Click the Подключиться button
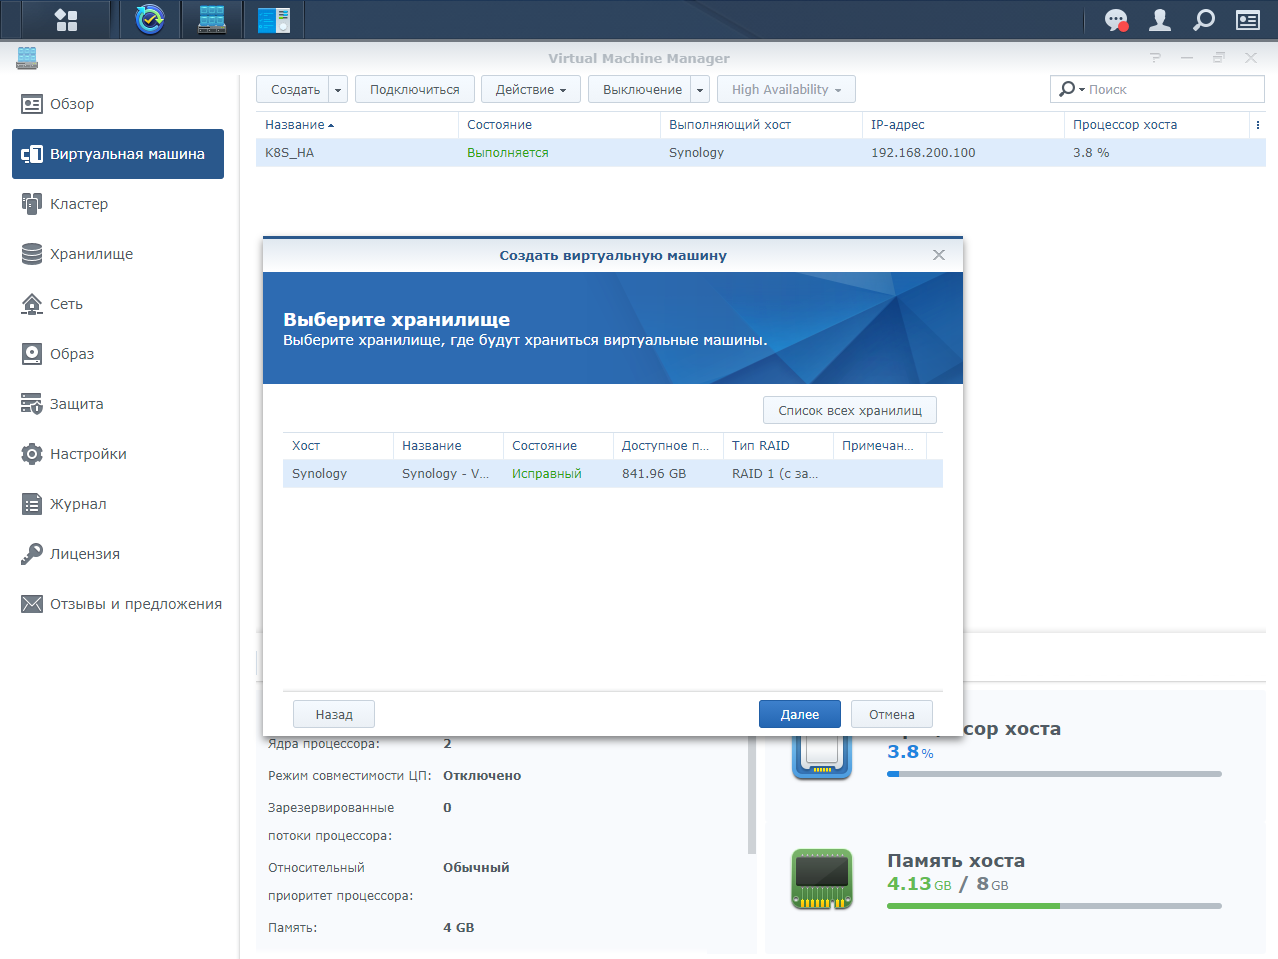Image resolution: width=1278 pixels, height=959 pixels. pos(414,89)
